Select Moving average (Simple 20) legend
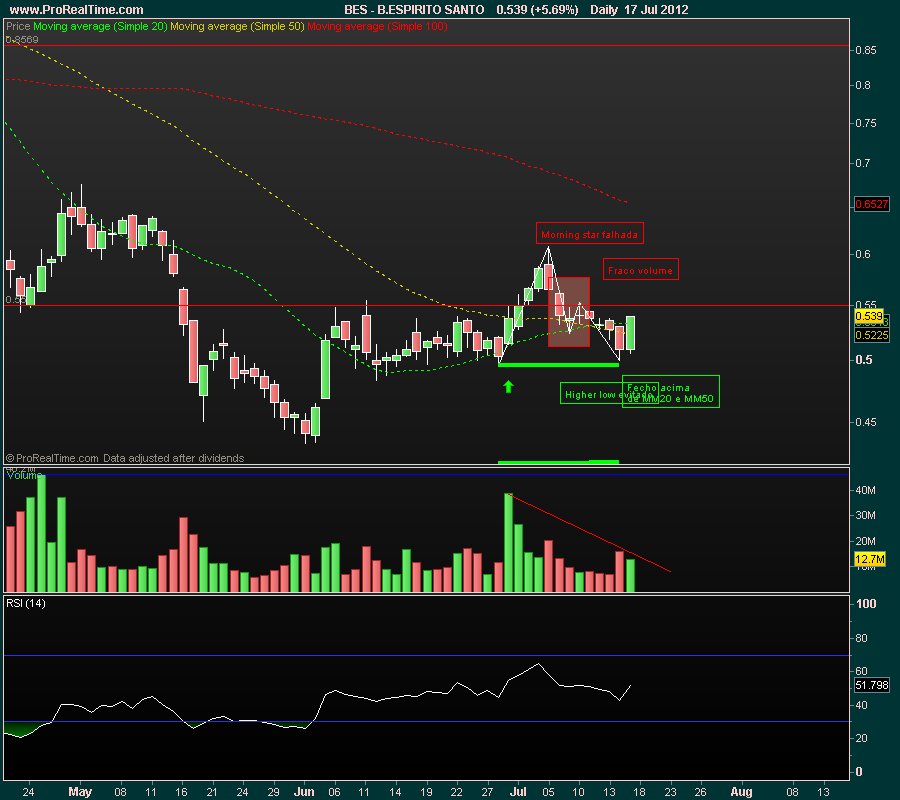The height and width of the screenshot is (800, 900). point(100,26)
